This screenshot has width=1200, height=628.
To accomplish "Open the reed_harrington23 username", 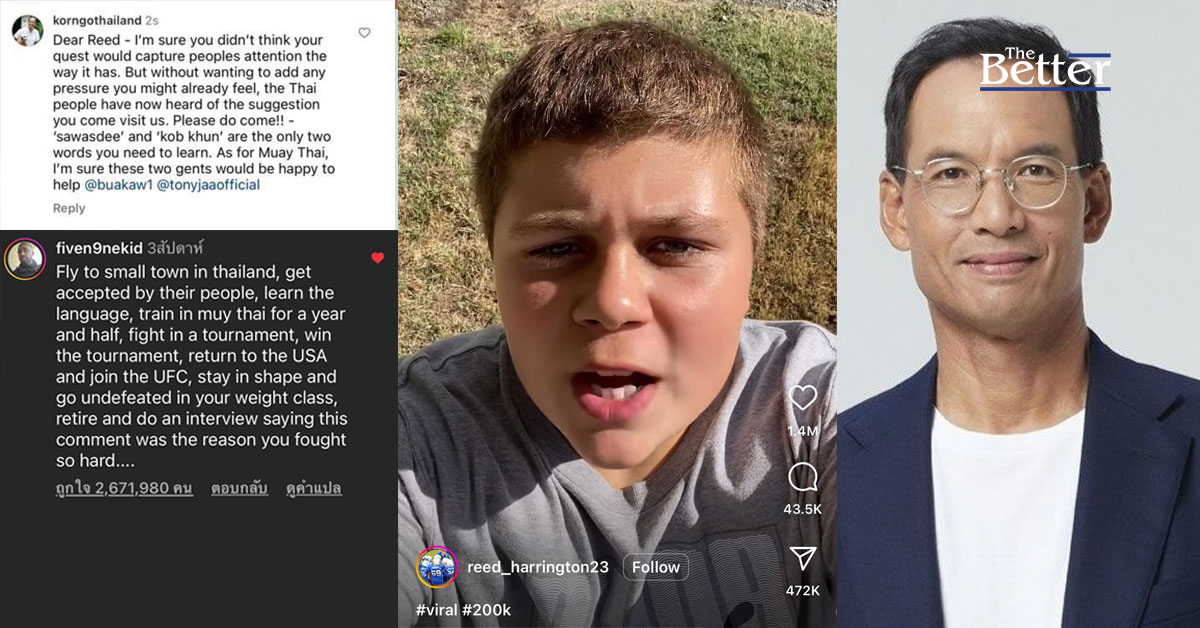I will tap(538, 567).
